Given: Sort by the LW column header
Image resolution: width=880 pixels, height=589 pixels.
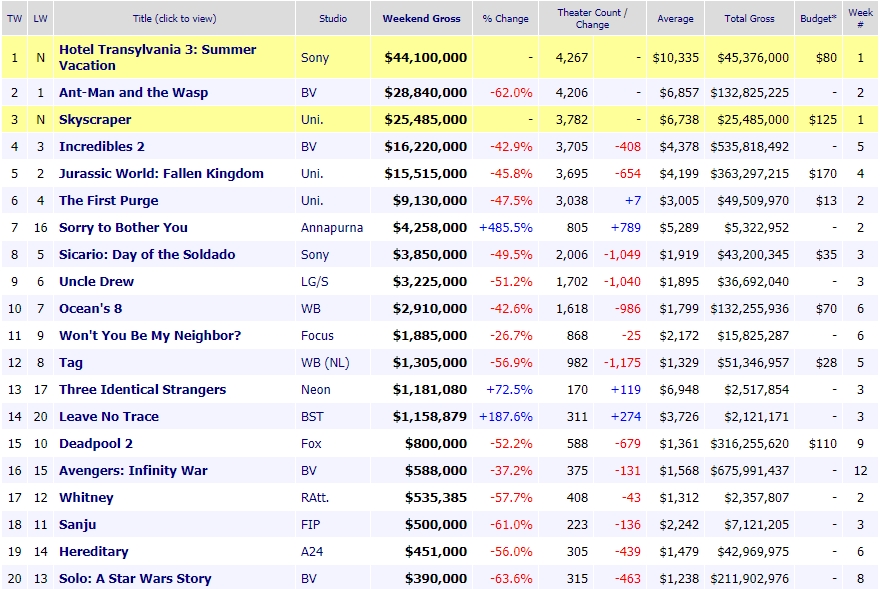Looking at the screenshot, I should tap(40, 19).
